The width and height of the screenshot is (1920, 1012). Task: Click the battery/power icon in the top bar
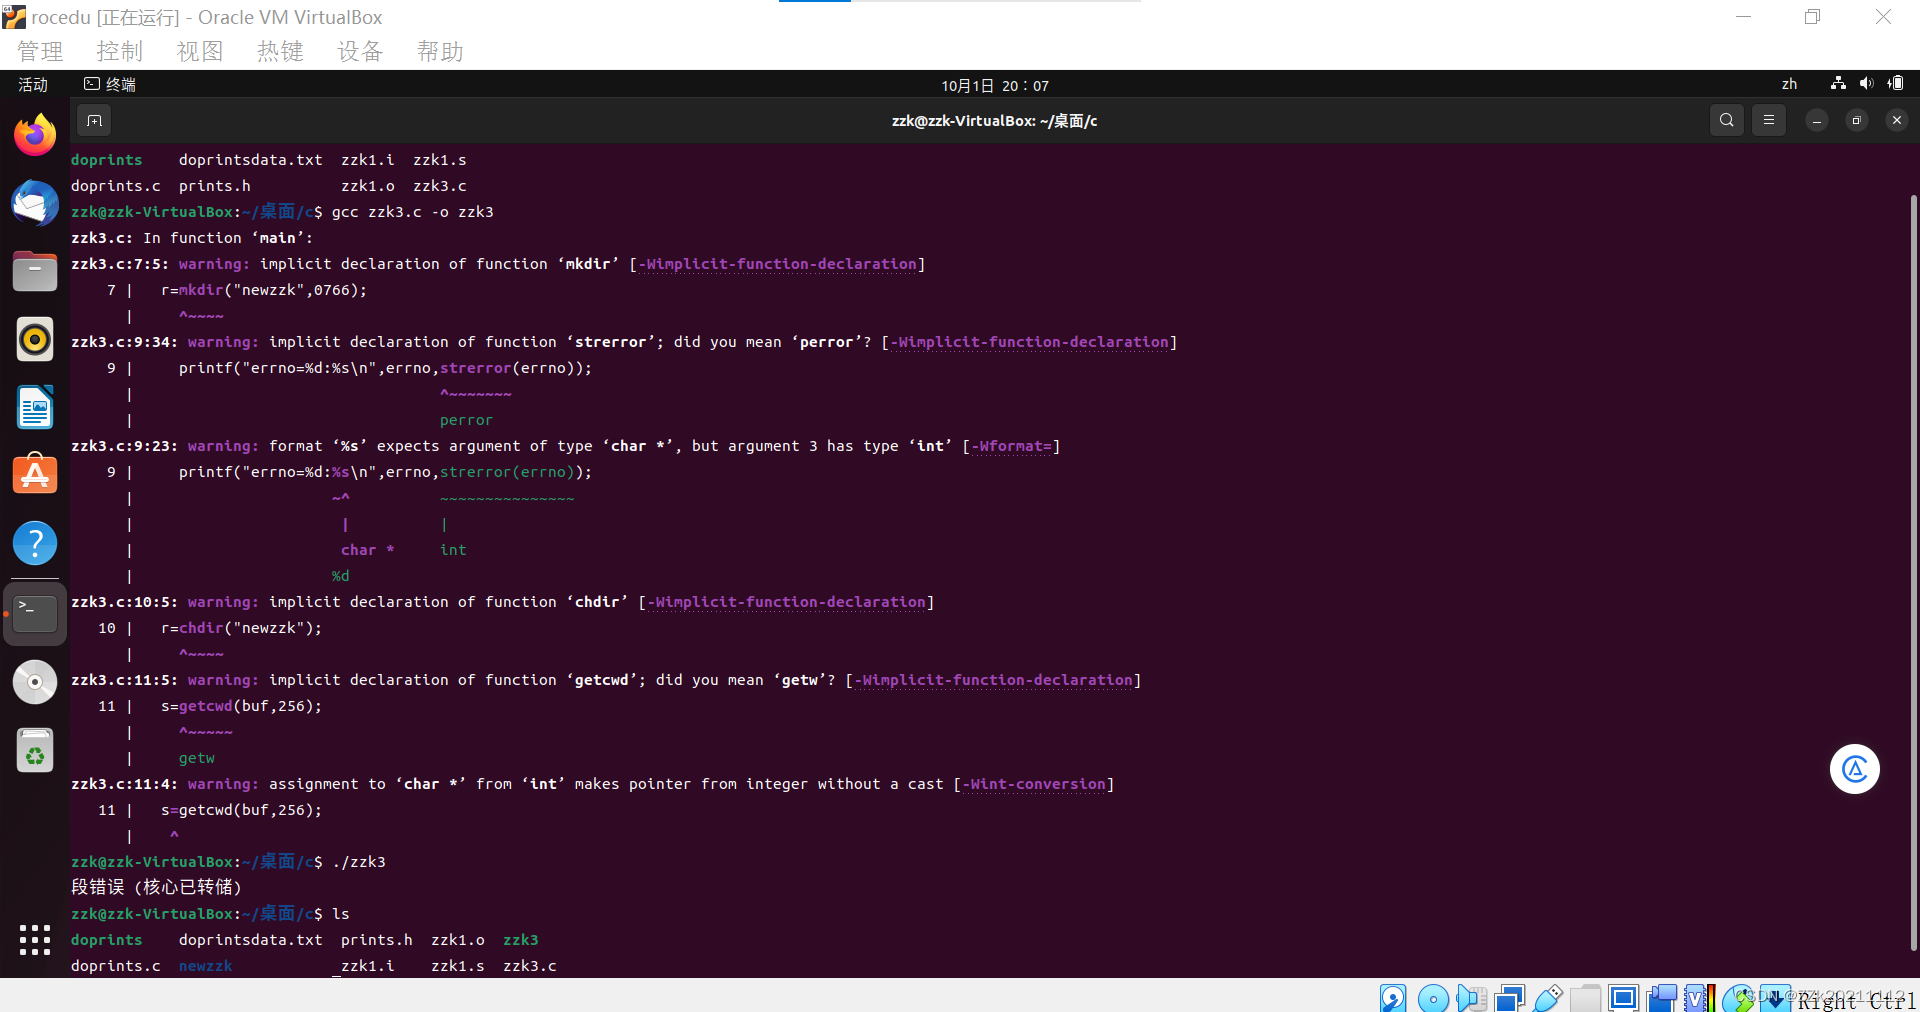(1895, 84)
